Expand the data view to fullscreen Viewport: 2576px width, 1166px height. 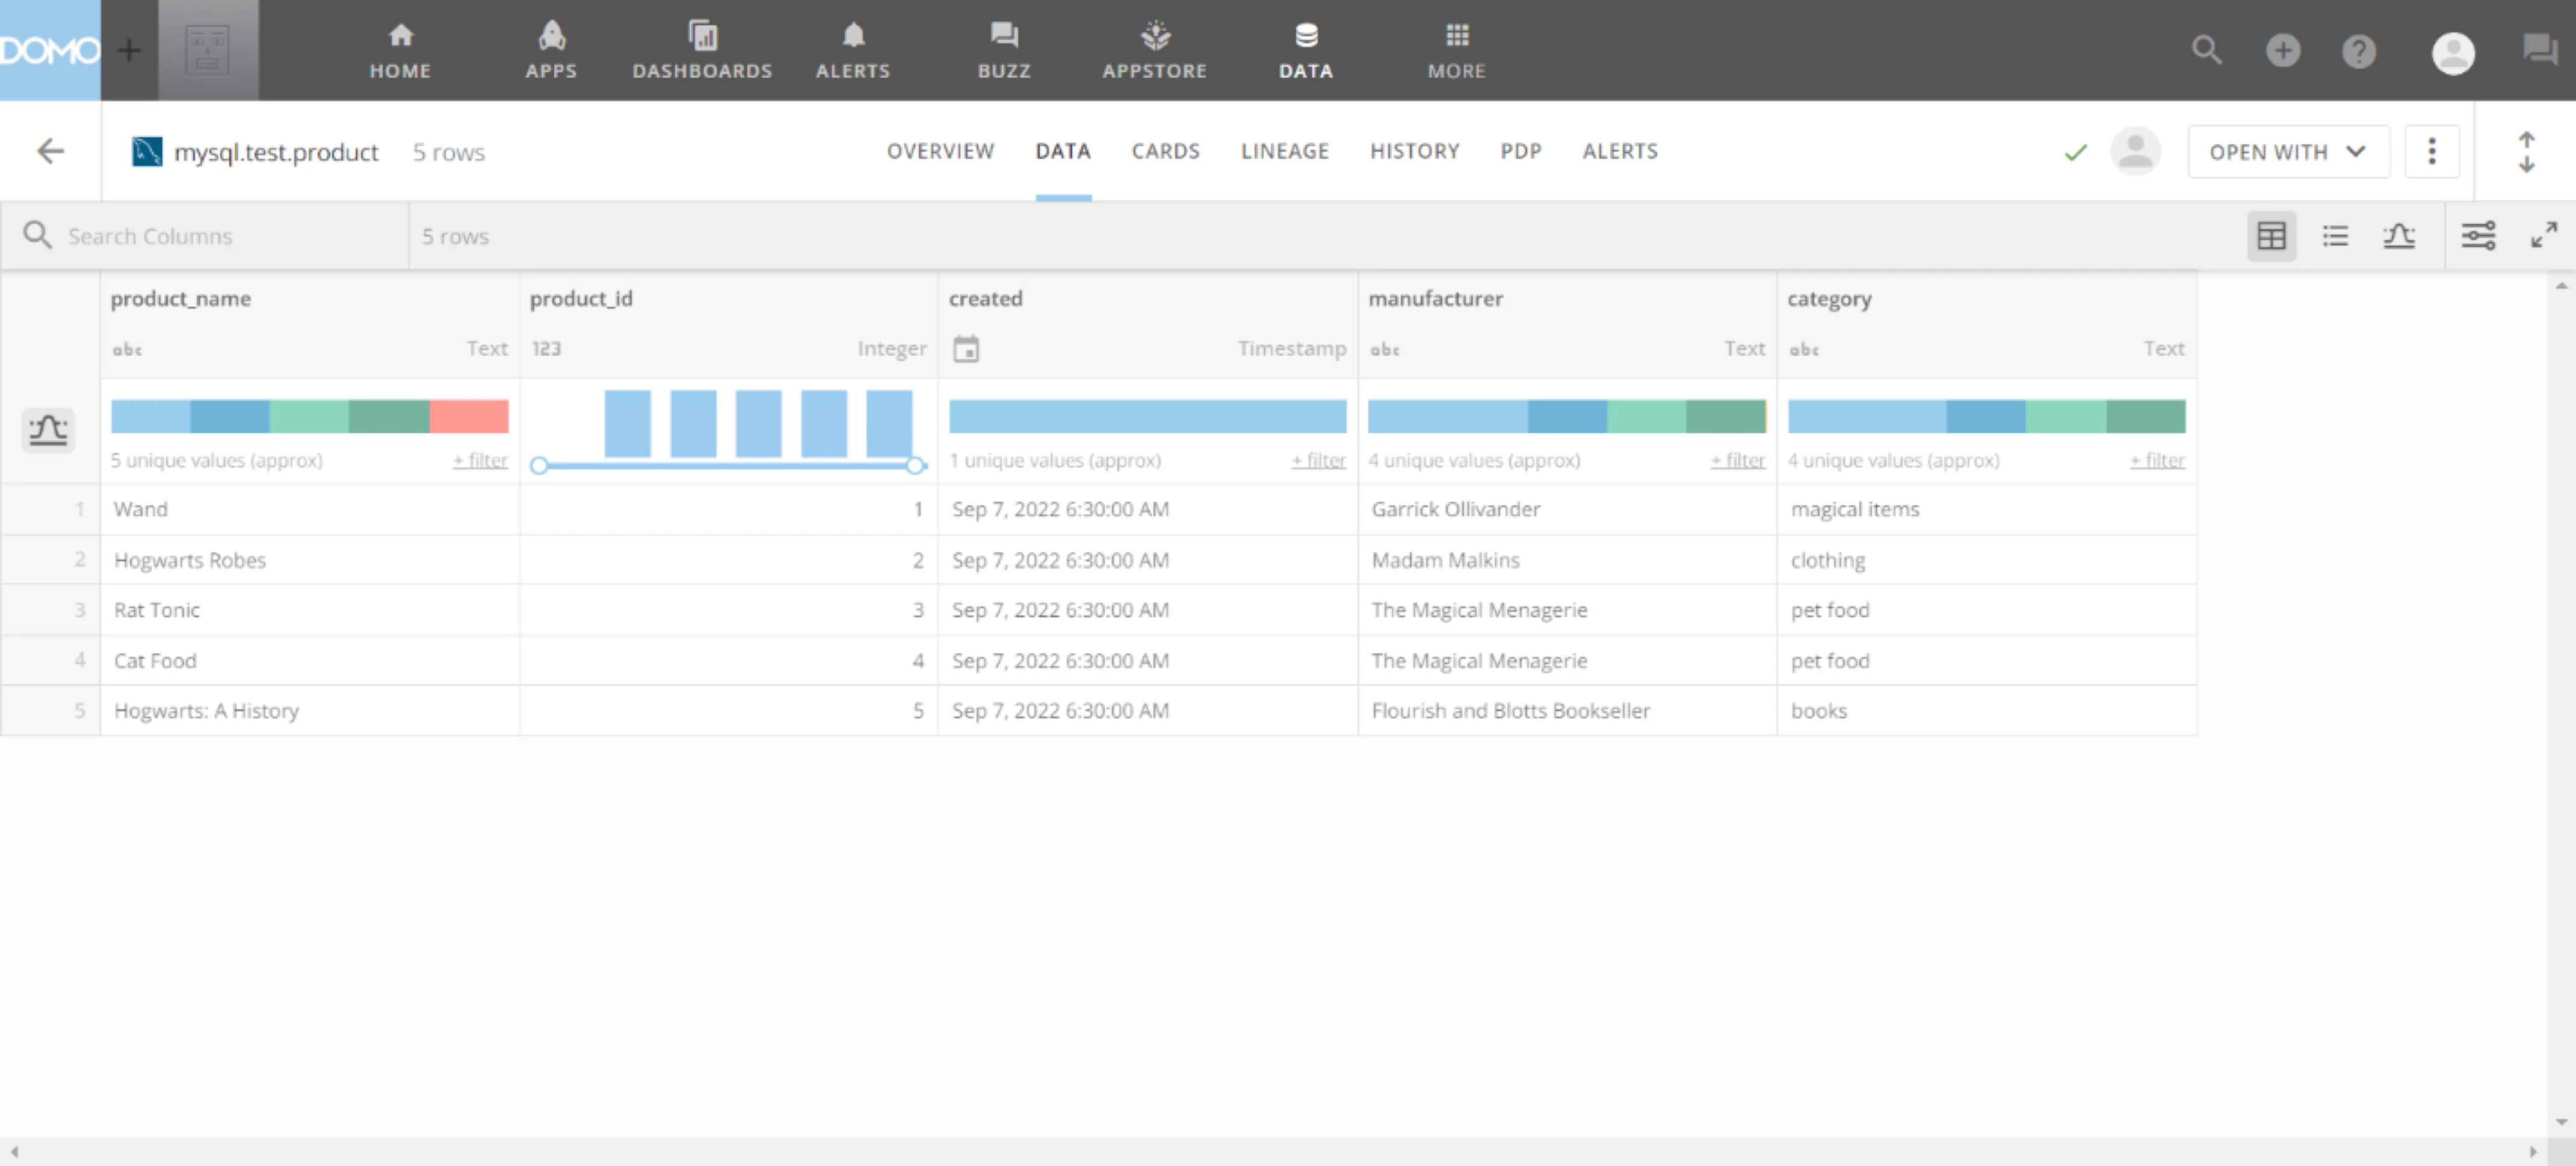(2544, 235)
